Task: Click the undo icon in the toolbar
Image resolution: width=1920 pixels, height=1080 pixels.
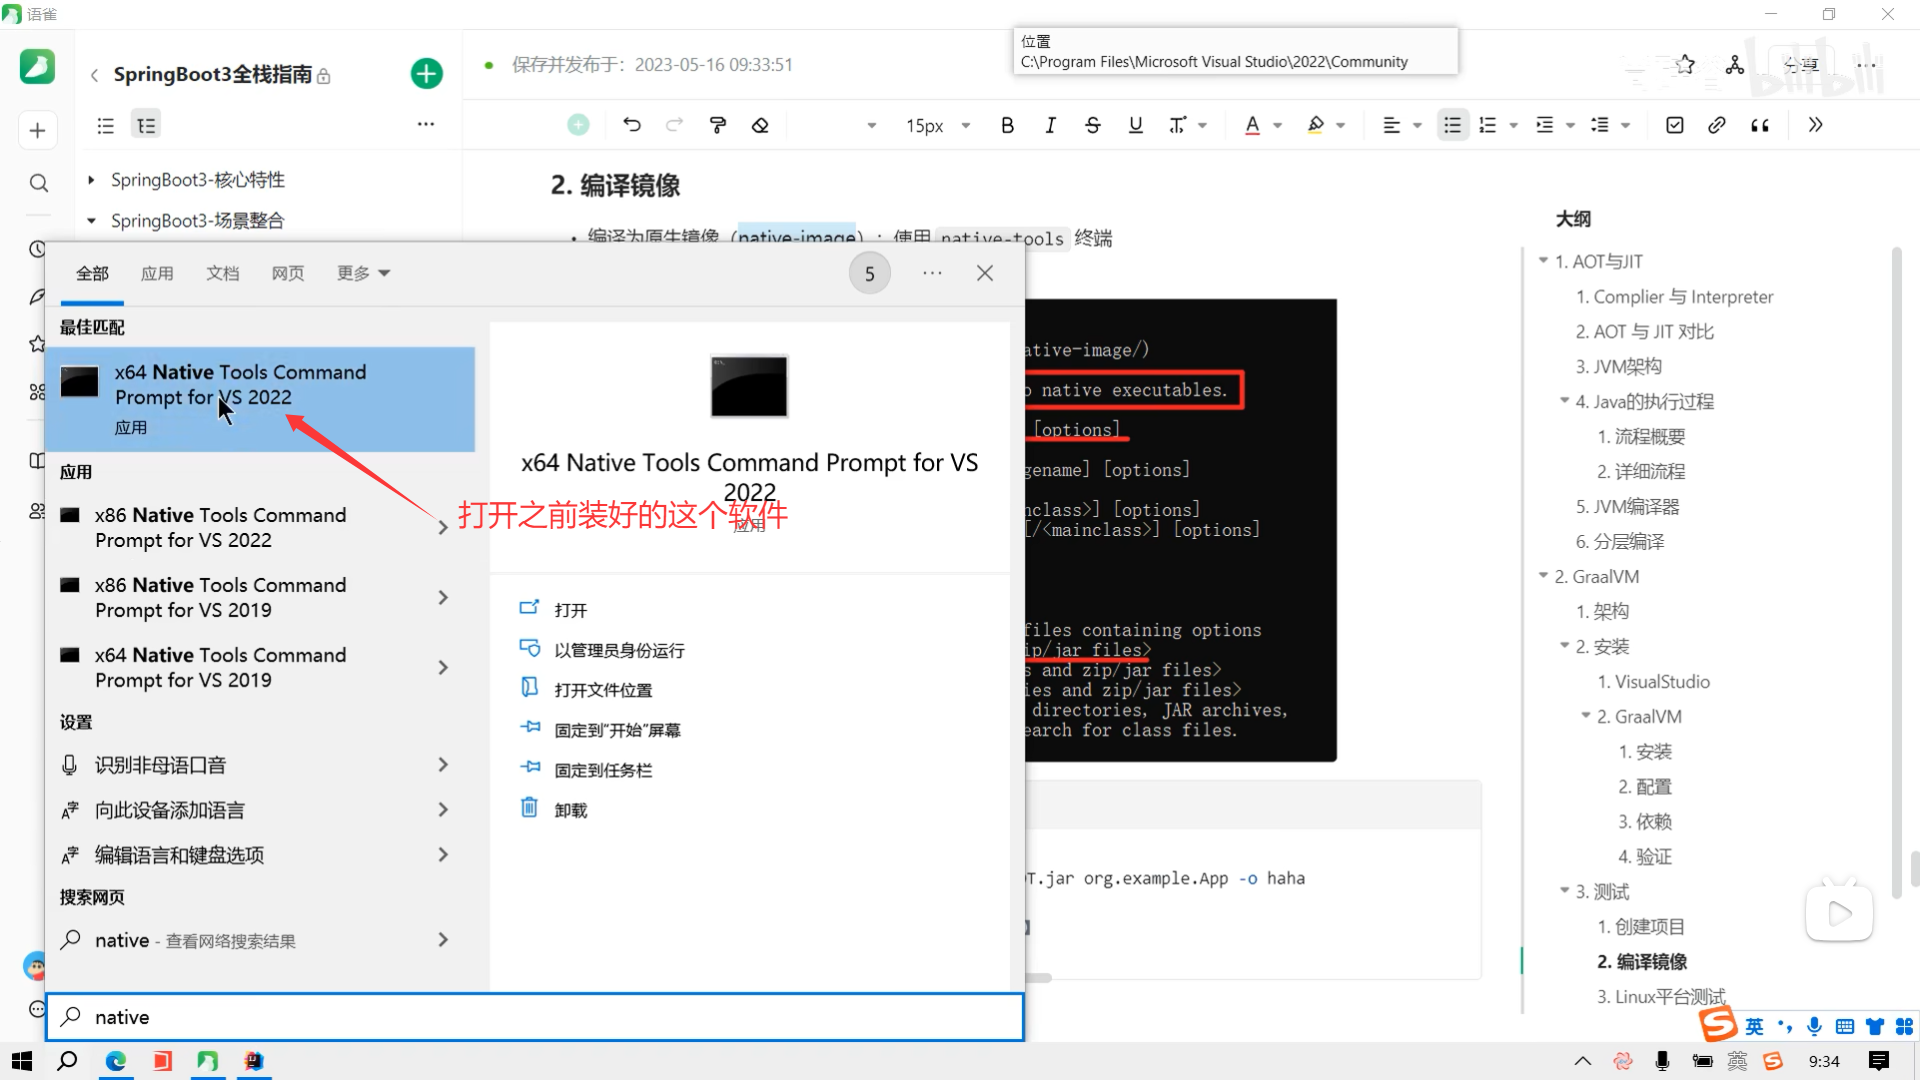Action: tap(631, 124)
